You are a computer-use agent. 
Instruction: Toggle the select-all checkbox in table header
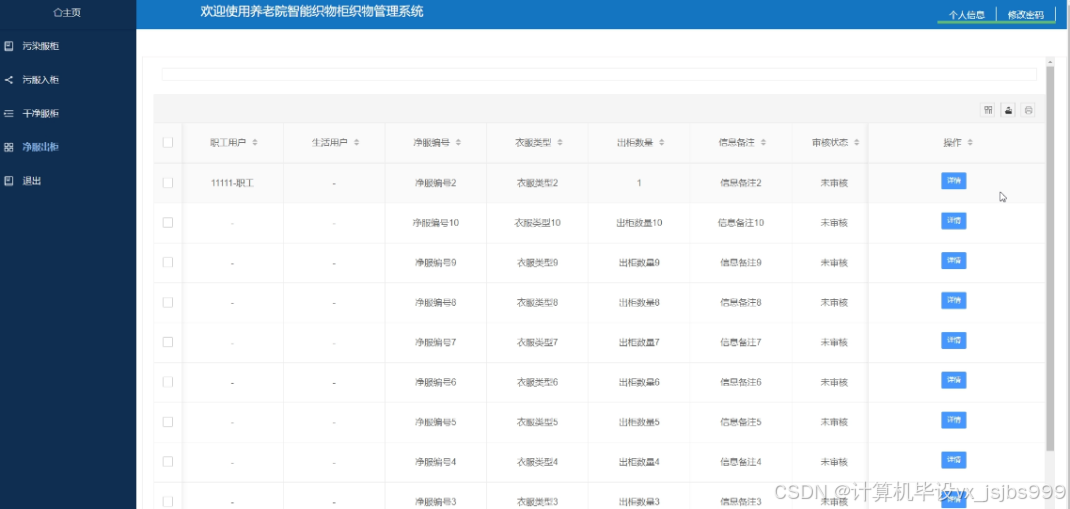coord(168,143)
